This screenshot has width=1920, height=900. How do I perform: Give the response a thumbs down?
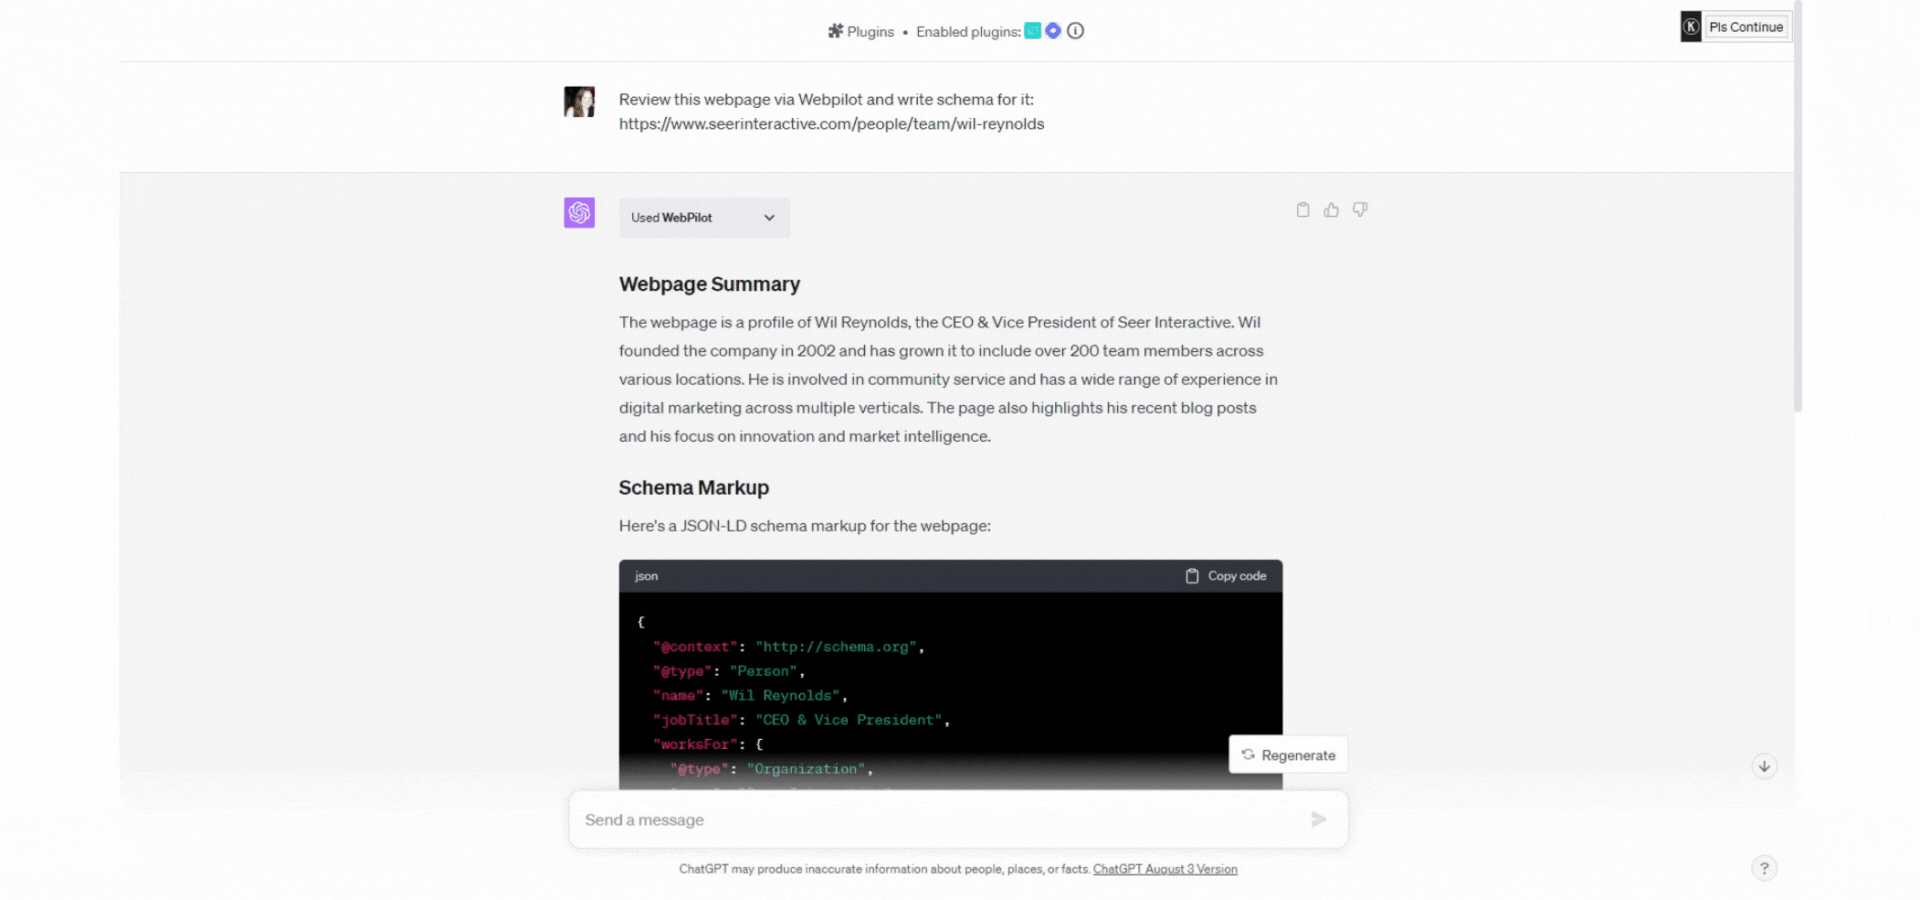point(1360,210)
